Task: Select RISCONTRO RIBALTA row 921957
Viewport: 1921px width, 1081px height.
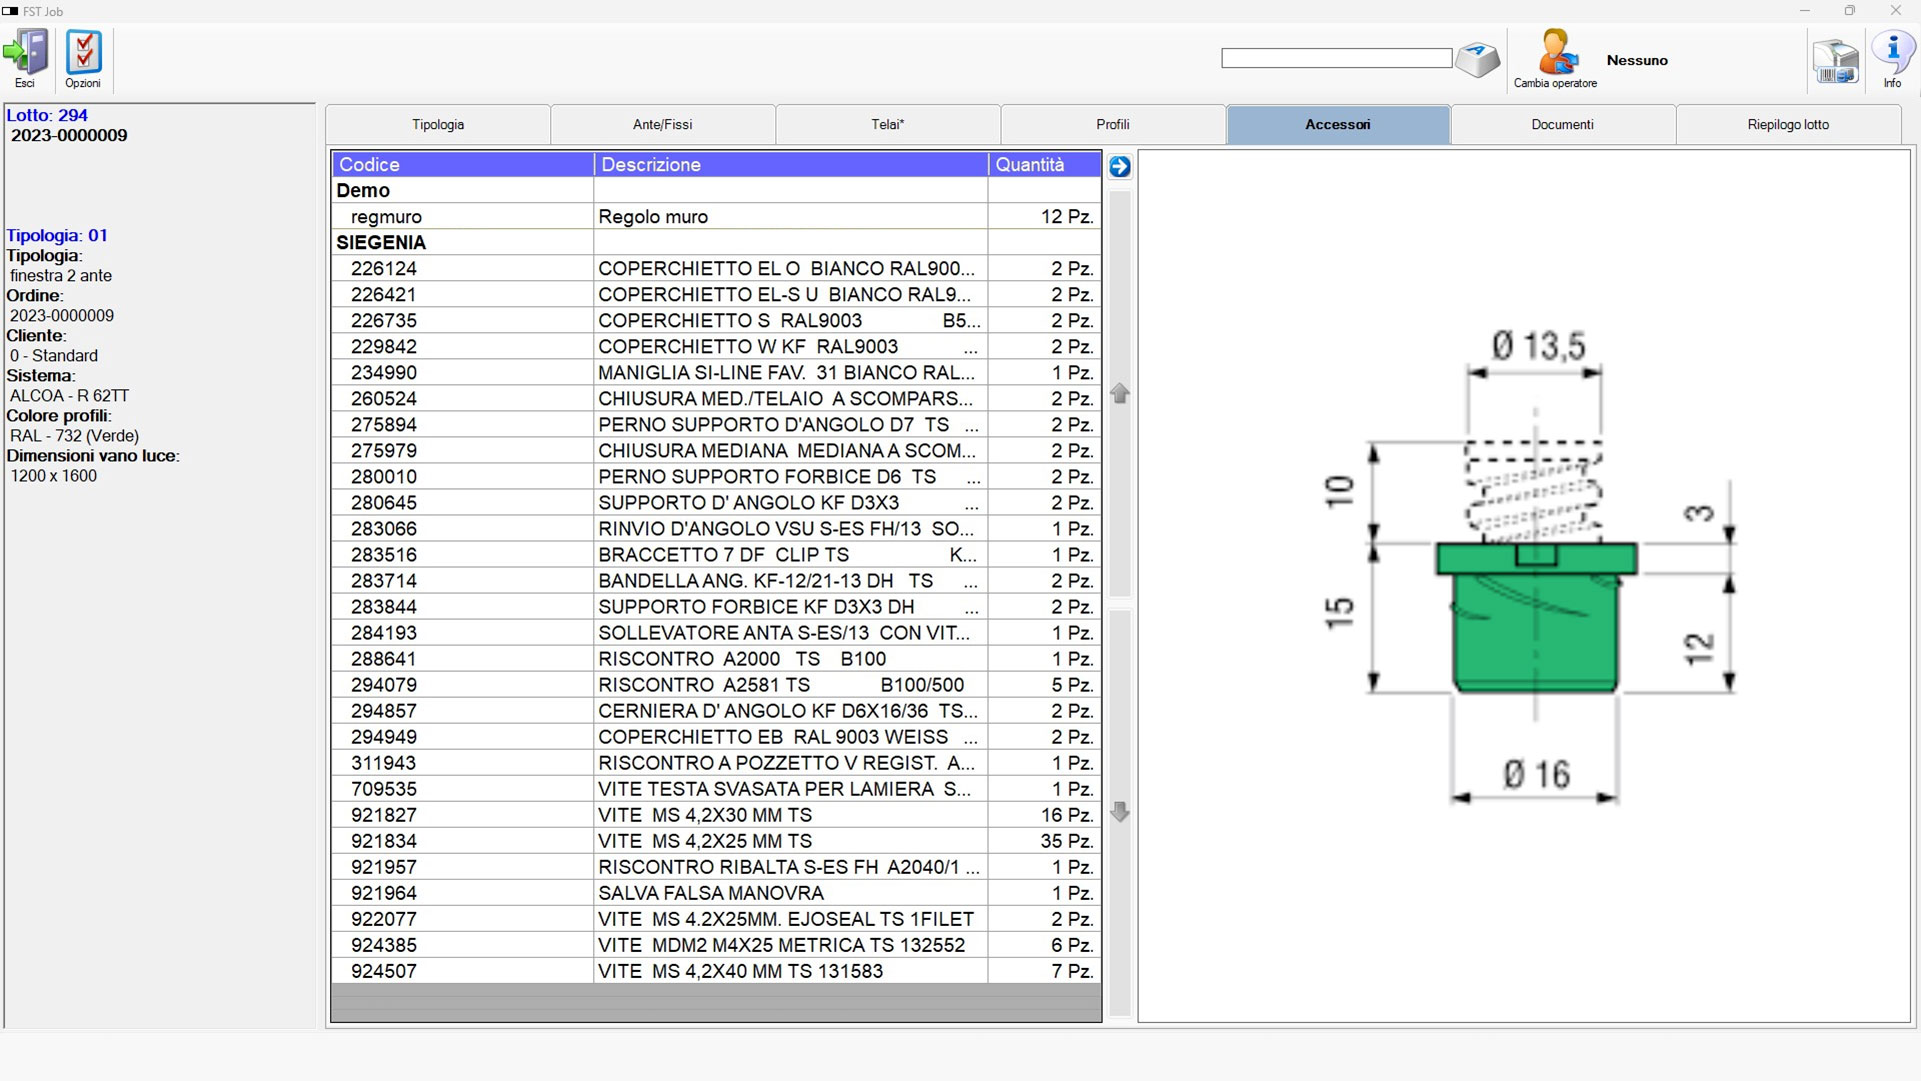Action: pyautogui.click(x=716, y=866)
